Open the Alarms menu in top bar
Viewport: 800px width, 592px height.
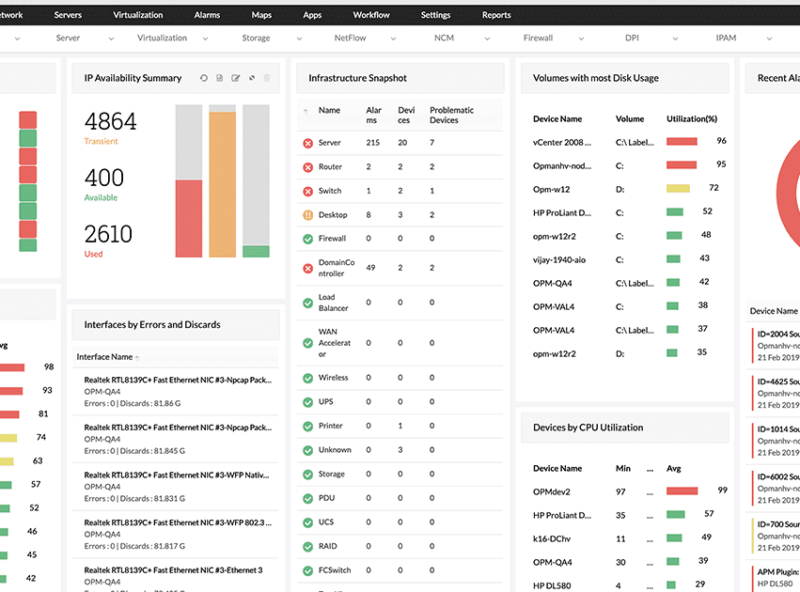point(207,15)
